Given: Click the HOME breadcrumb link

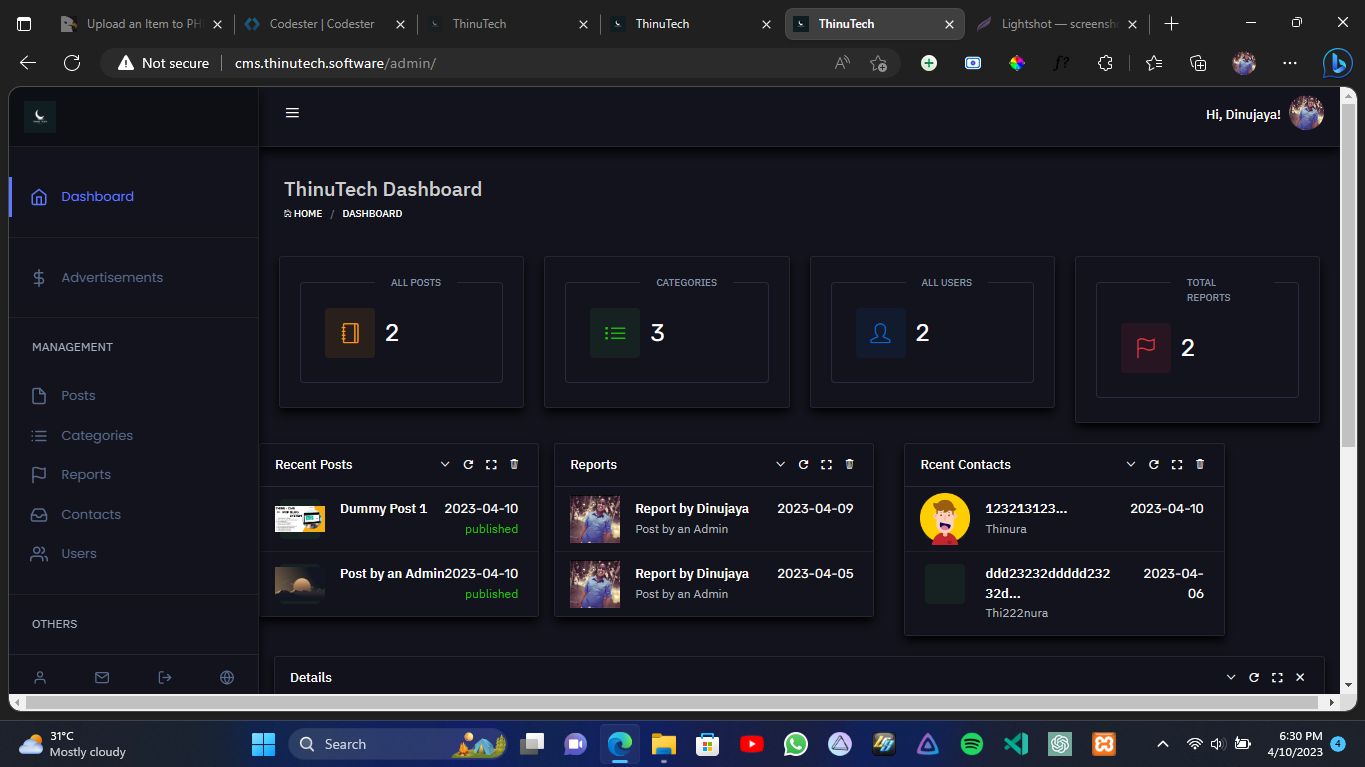Looking at the screenshot, I should 303,214.
